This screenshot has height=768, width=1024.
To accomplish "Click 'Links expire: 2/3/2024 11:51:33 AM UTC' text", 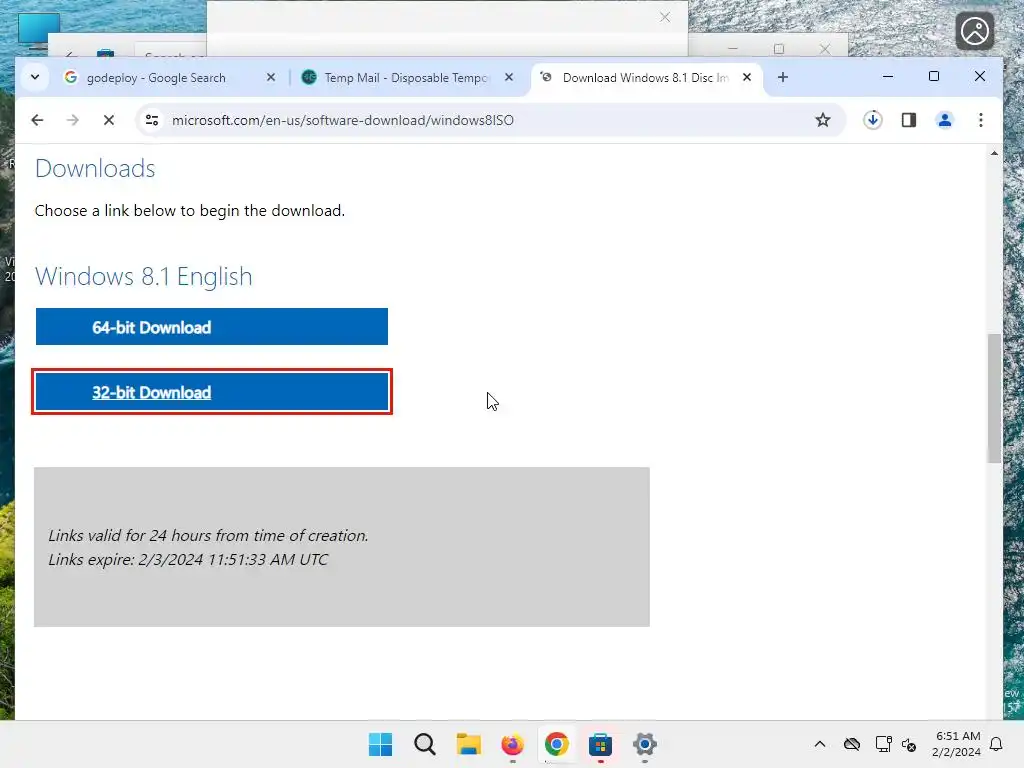I will pos(188,560).
